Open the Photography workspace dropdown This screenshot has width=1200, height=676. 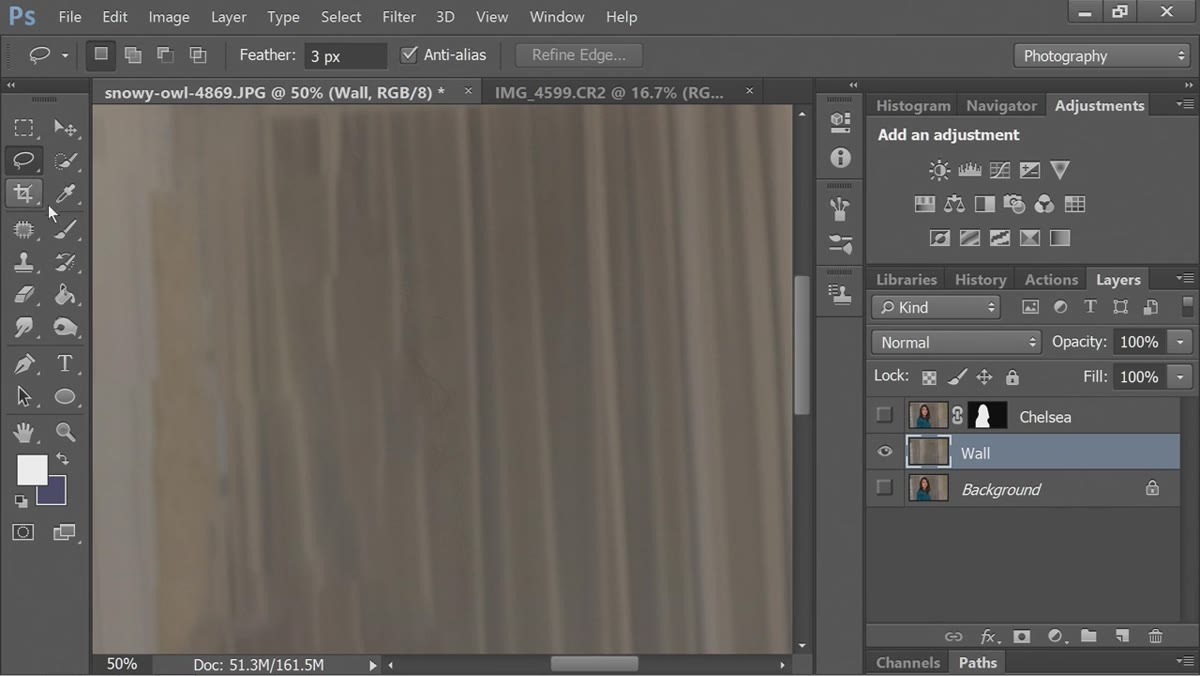1102,56
